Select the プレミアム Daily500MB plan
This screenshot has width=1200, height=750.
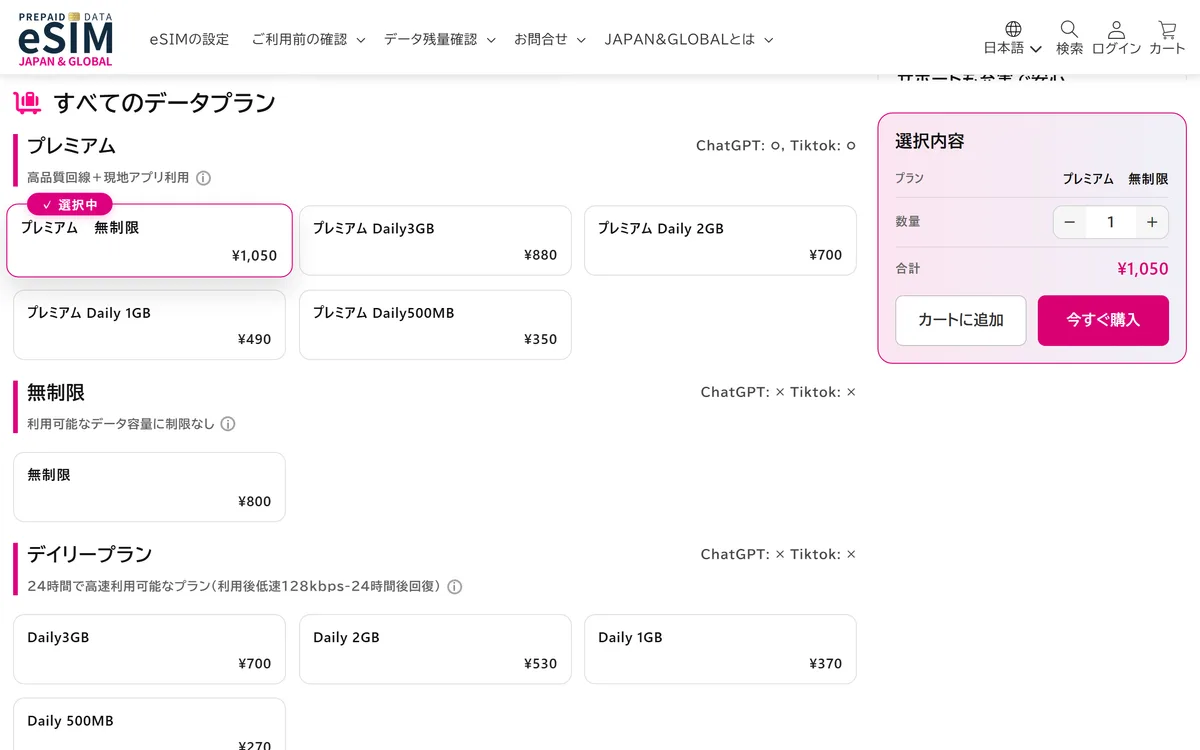pyautogui.click(x=435, y=325)
